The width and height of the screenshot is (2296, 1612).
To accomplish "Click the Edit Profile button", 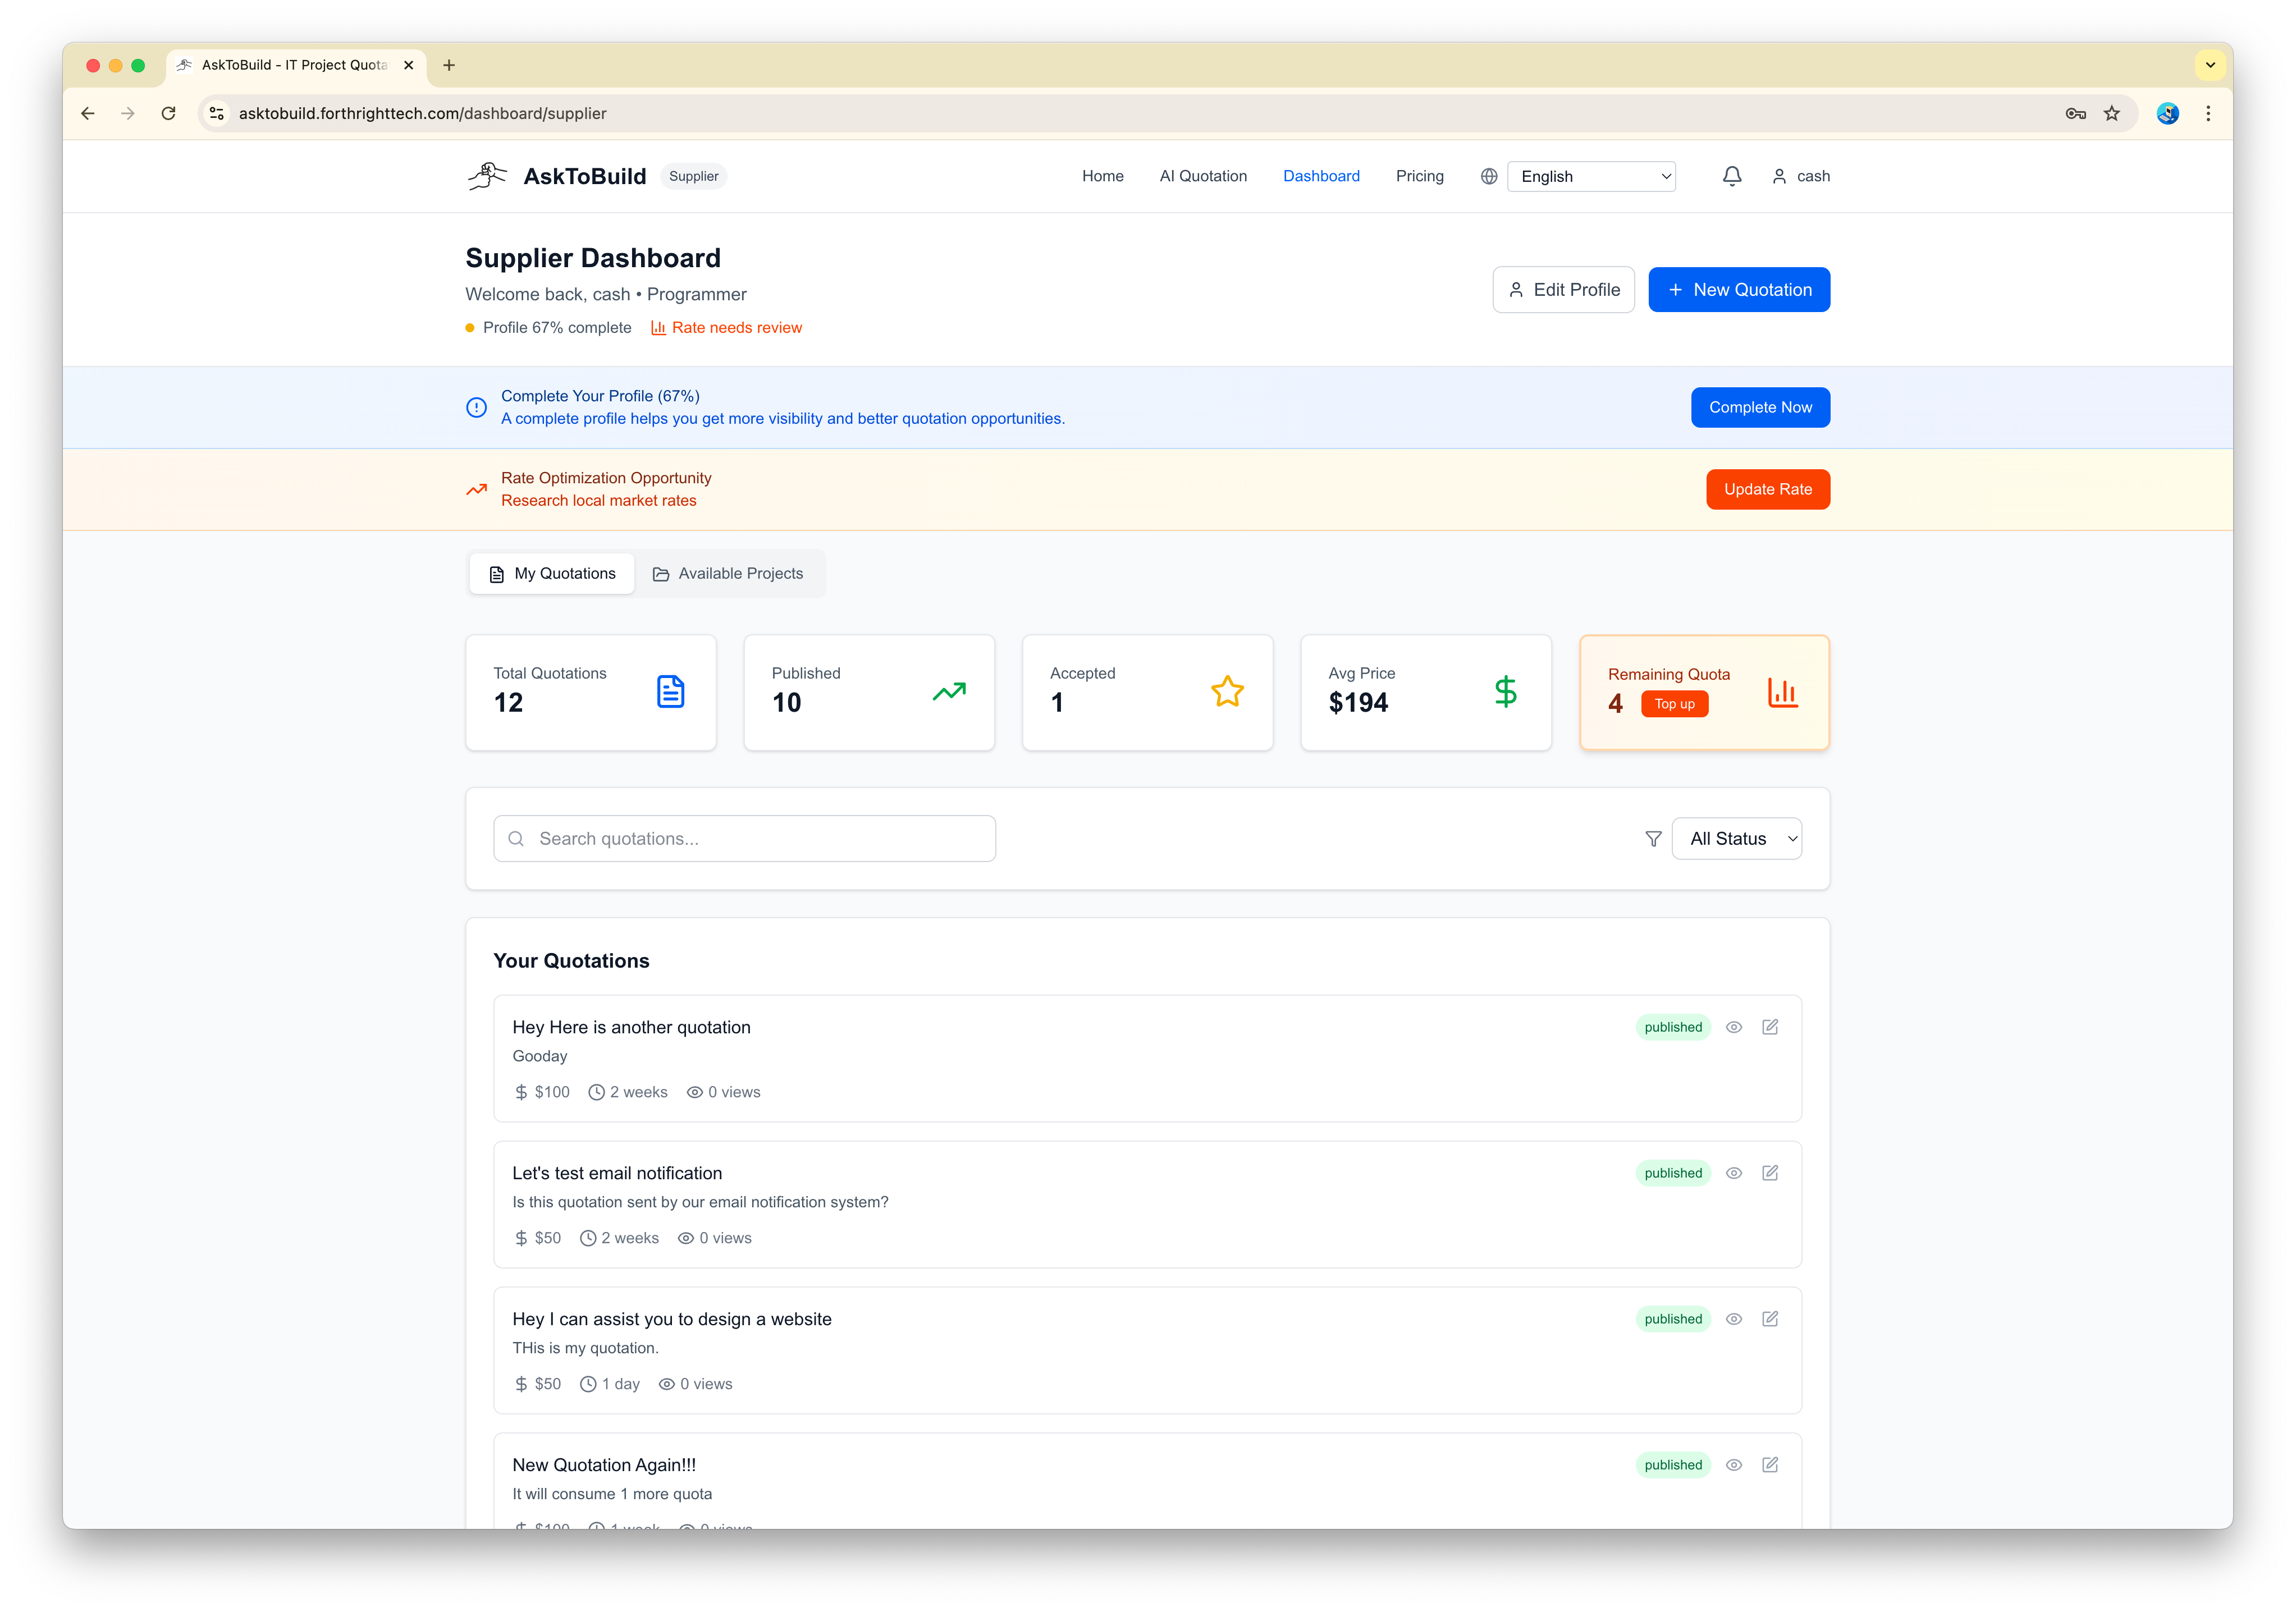I will pyautogui.click(x=1563, y=290).
